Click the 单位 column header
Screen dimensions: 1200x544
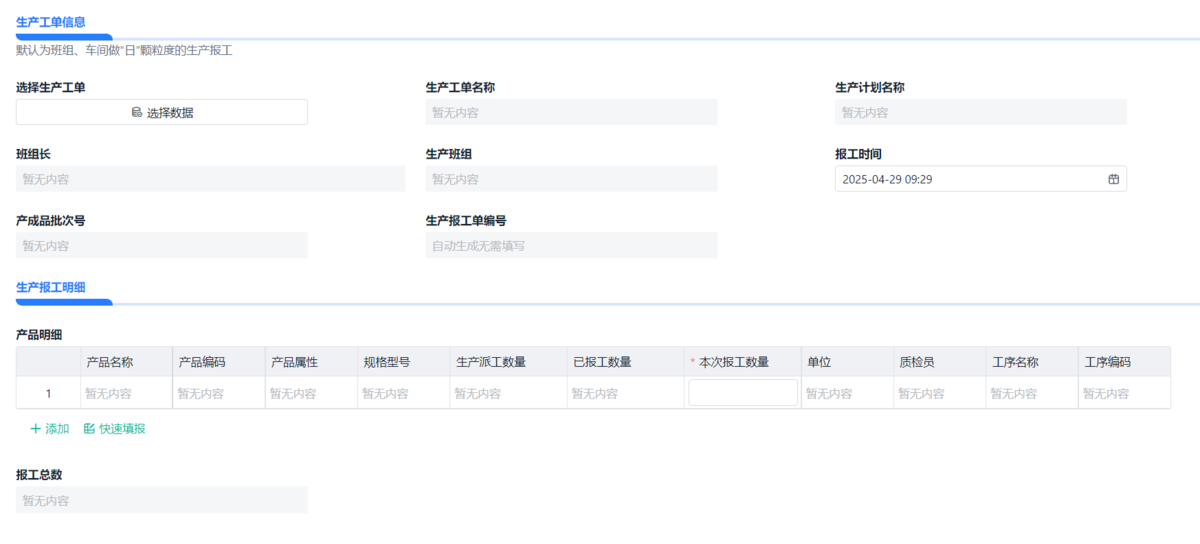(848, 362)
